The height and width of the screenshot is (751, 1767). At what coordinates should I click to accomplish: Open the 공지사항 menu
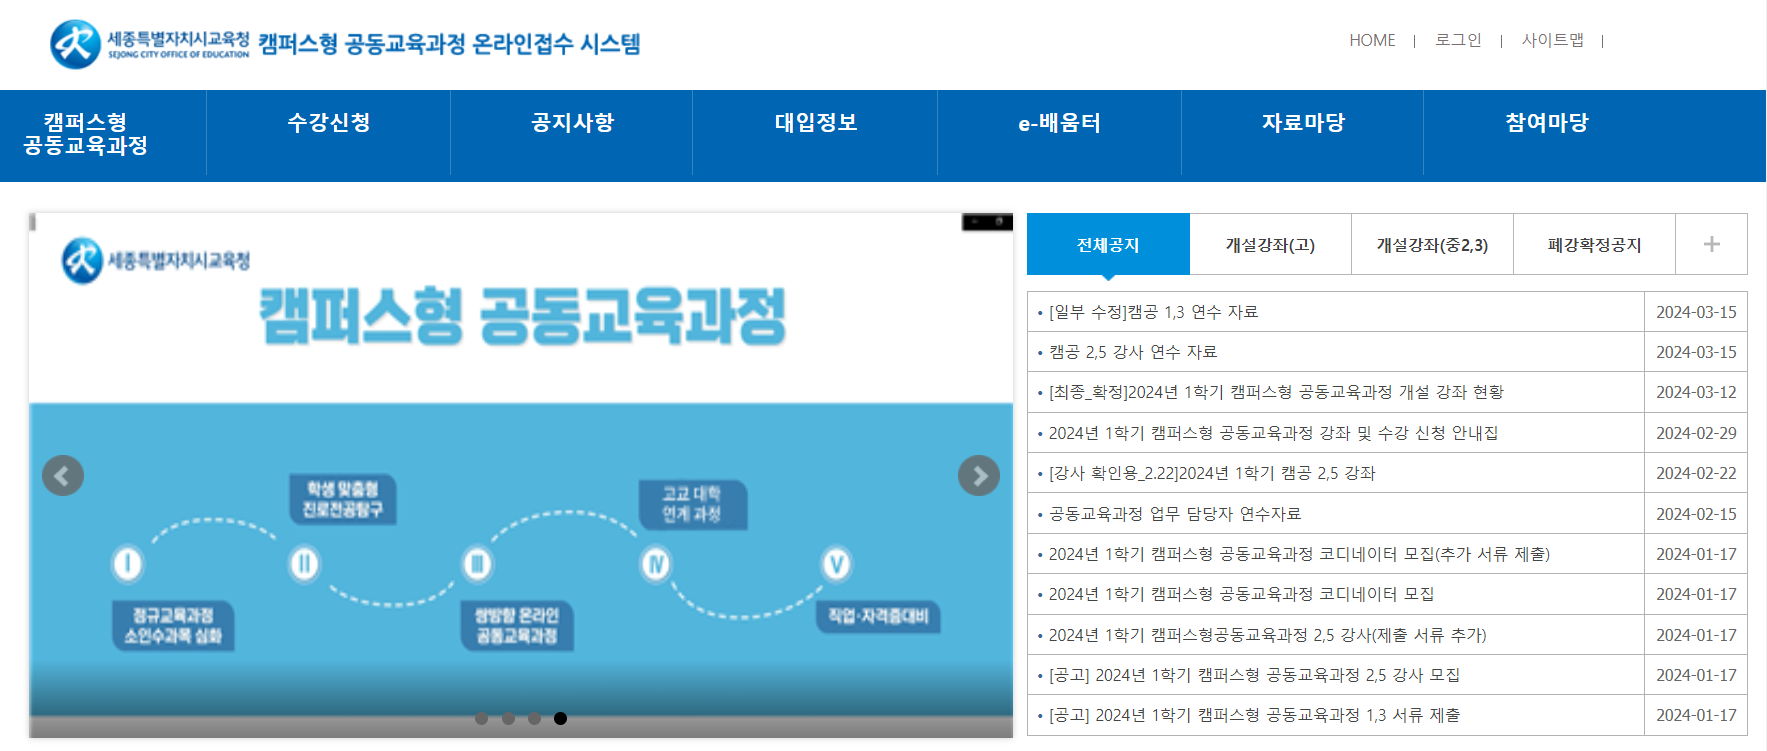572,123
